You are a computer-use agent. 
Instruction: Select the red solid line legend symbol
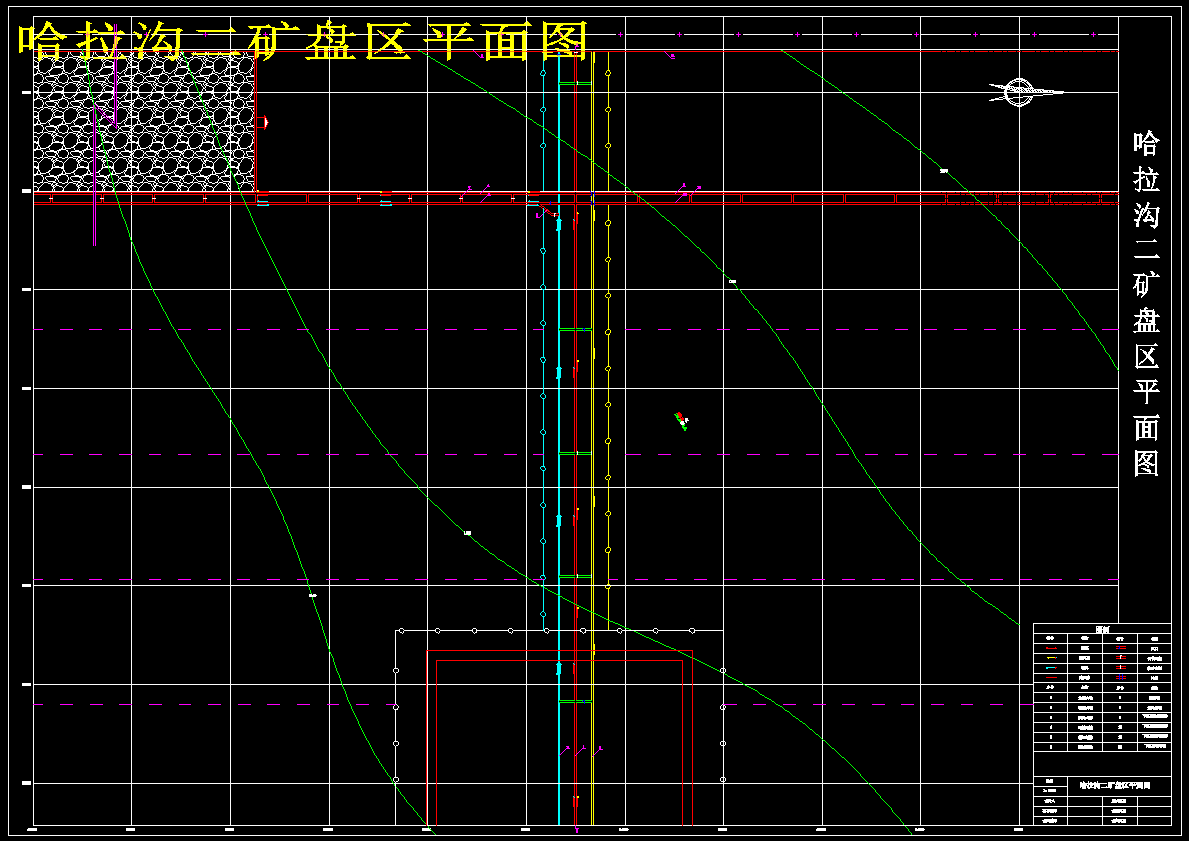tap(1050, 677)
